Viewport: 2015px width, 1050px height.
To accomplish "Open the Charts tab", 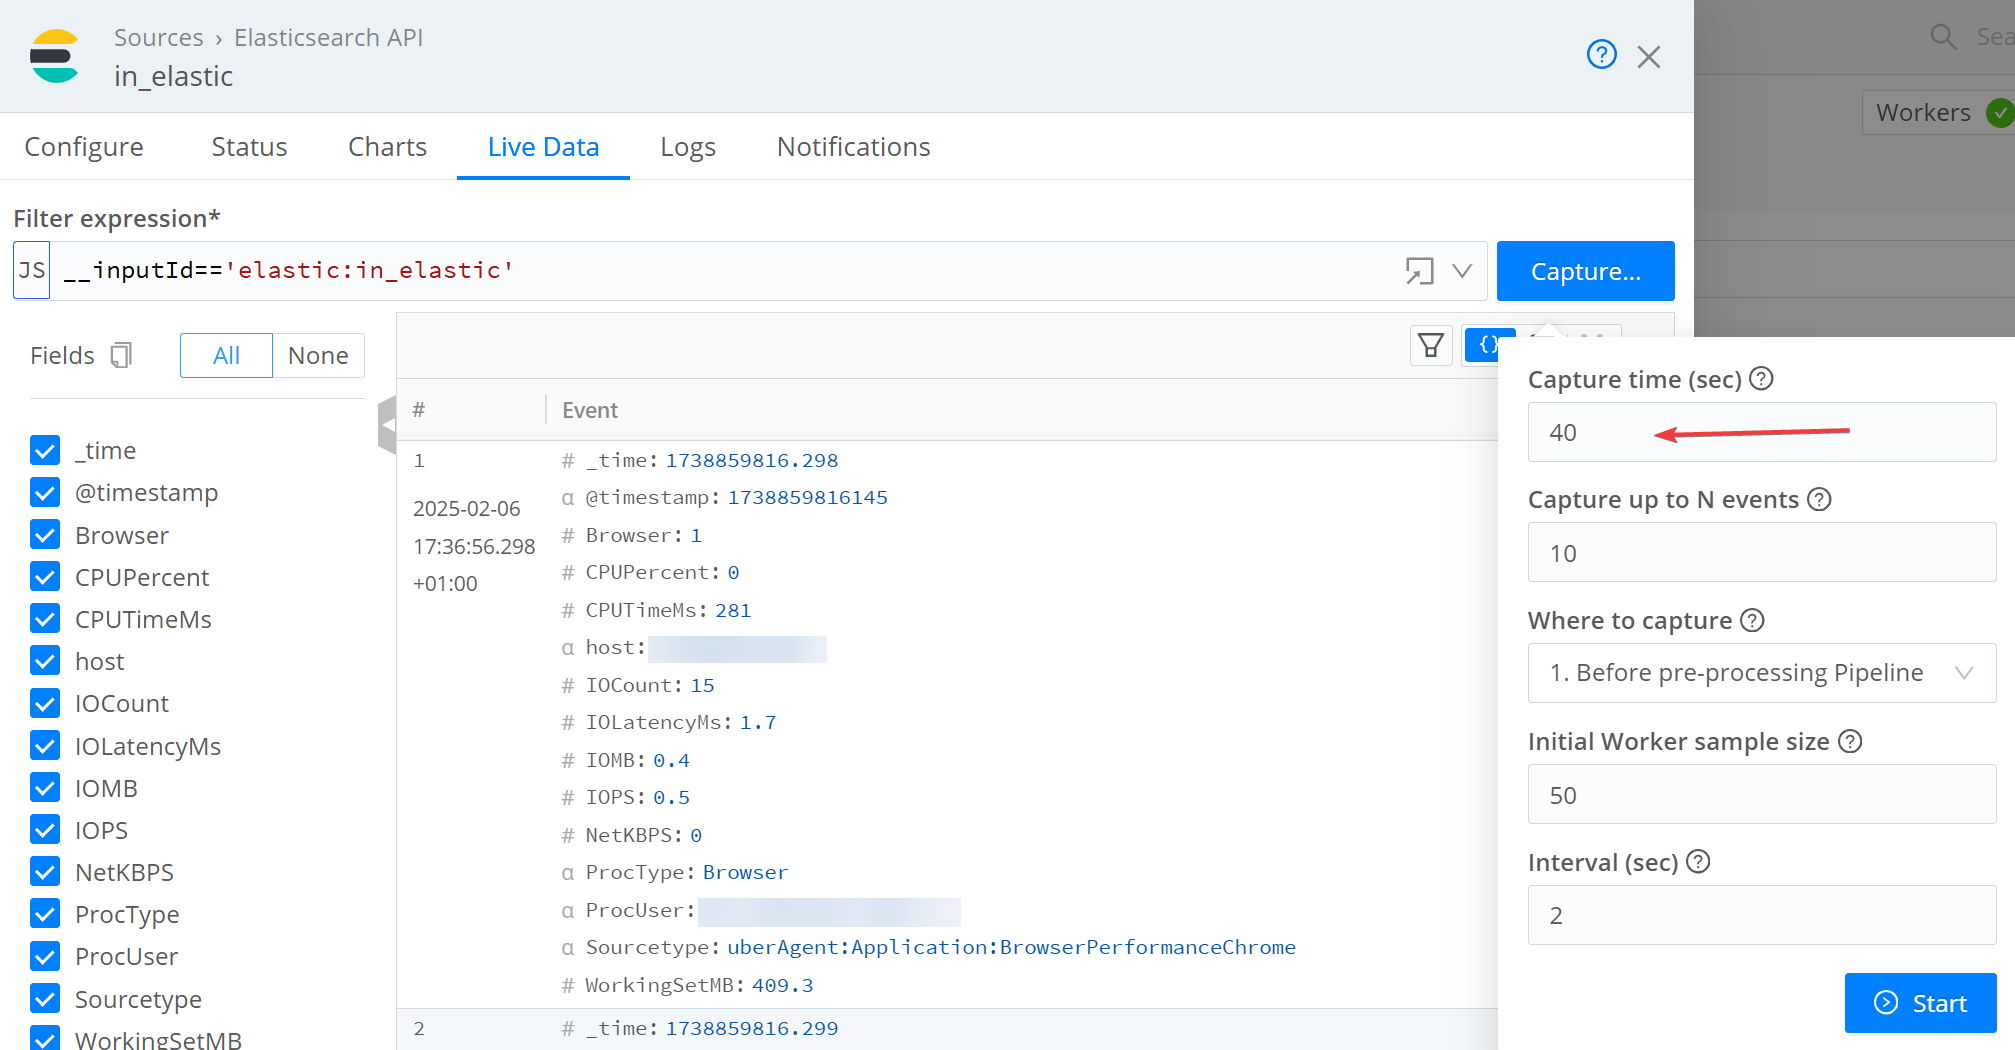I will point(387,147).
